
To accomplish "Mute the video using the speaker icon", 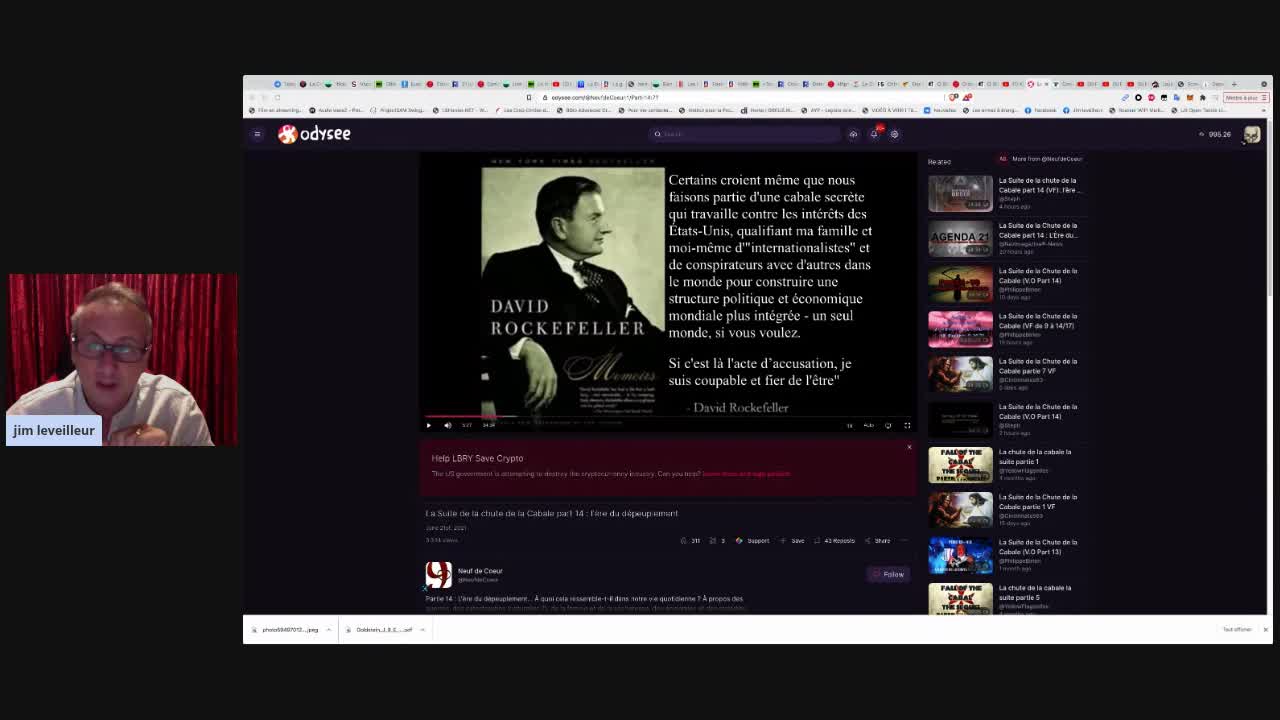I will [x=447, y=425].
